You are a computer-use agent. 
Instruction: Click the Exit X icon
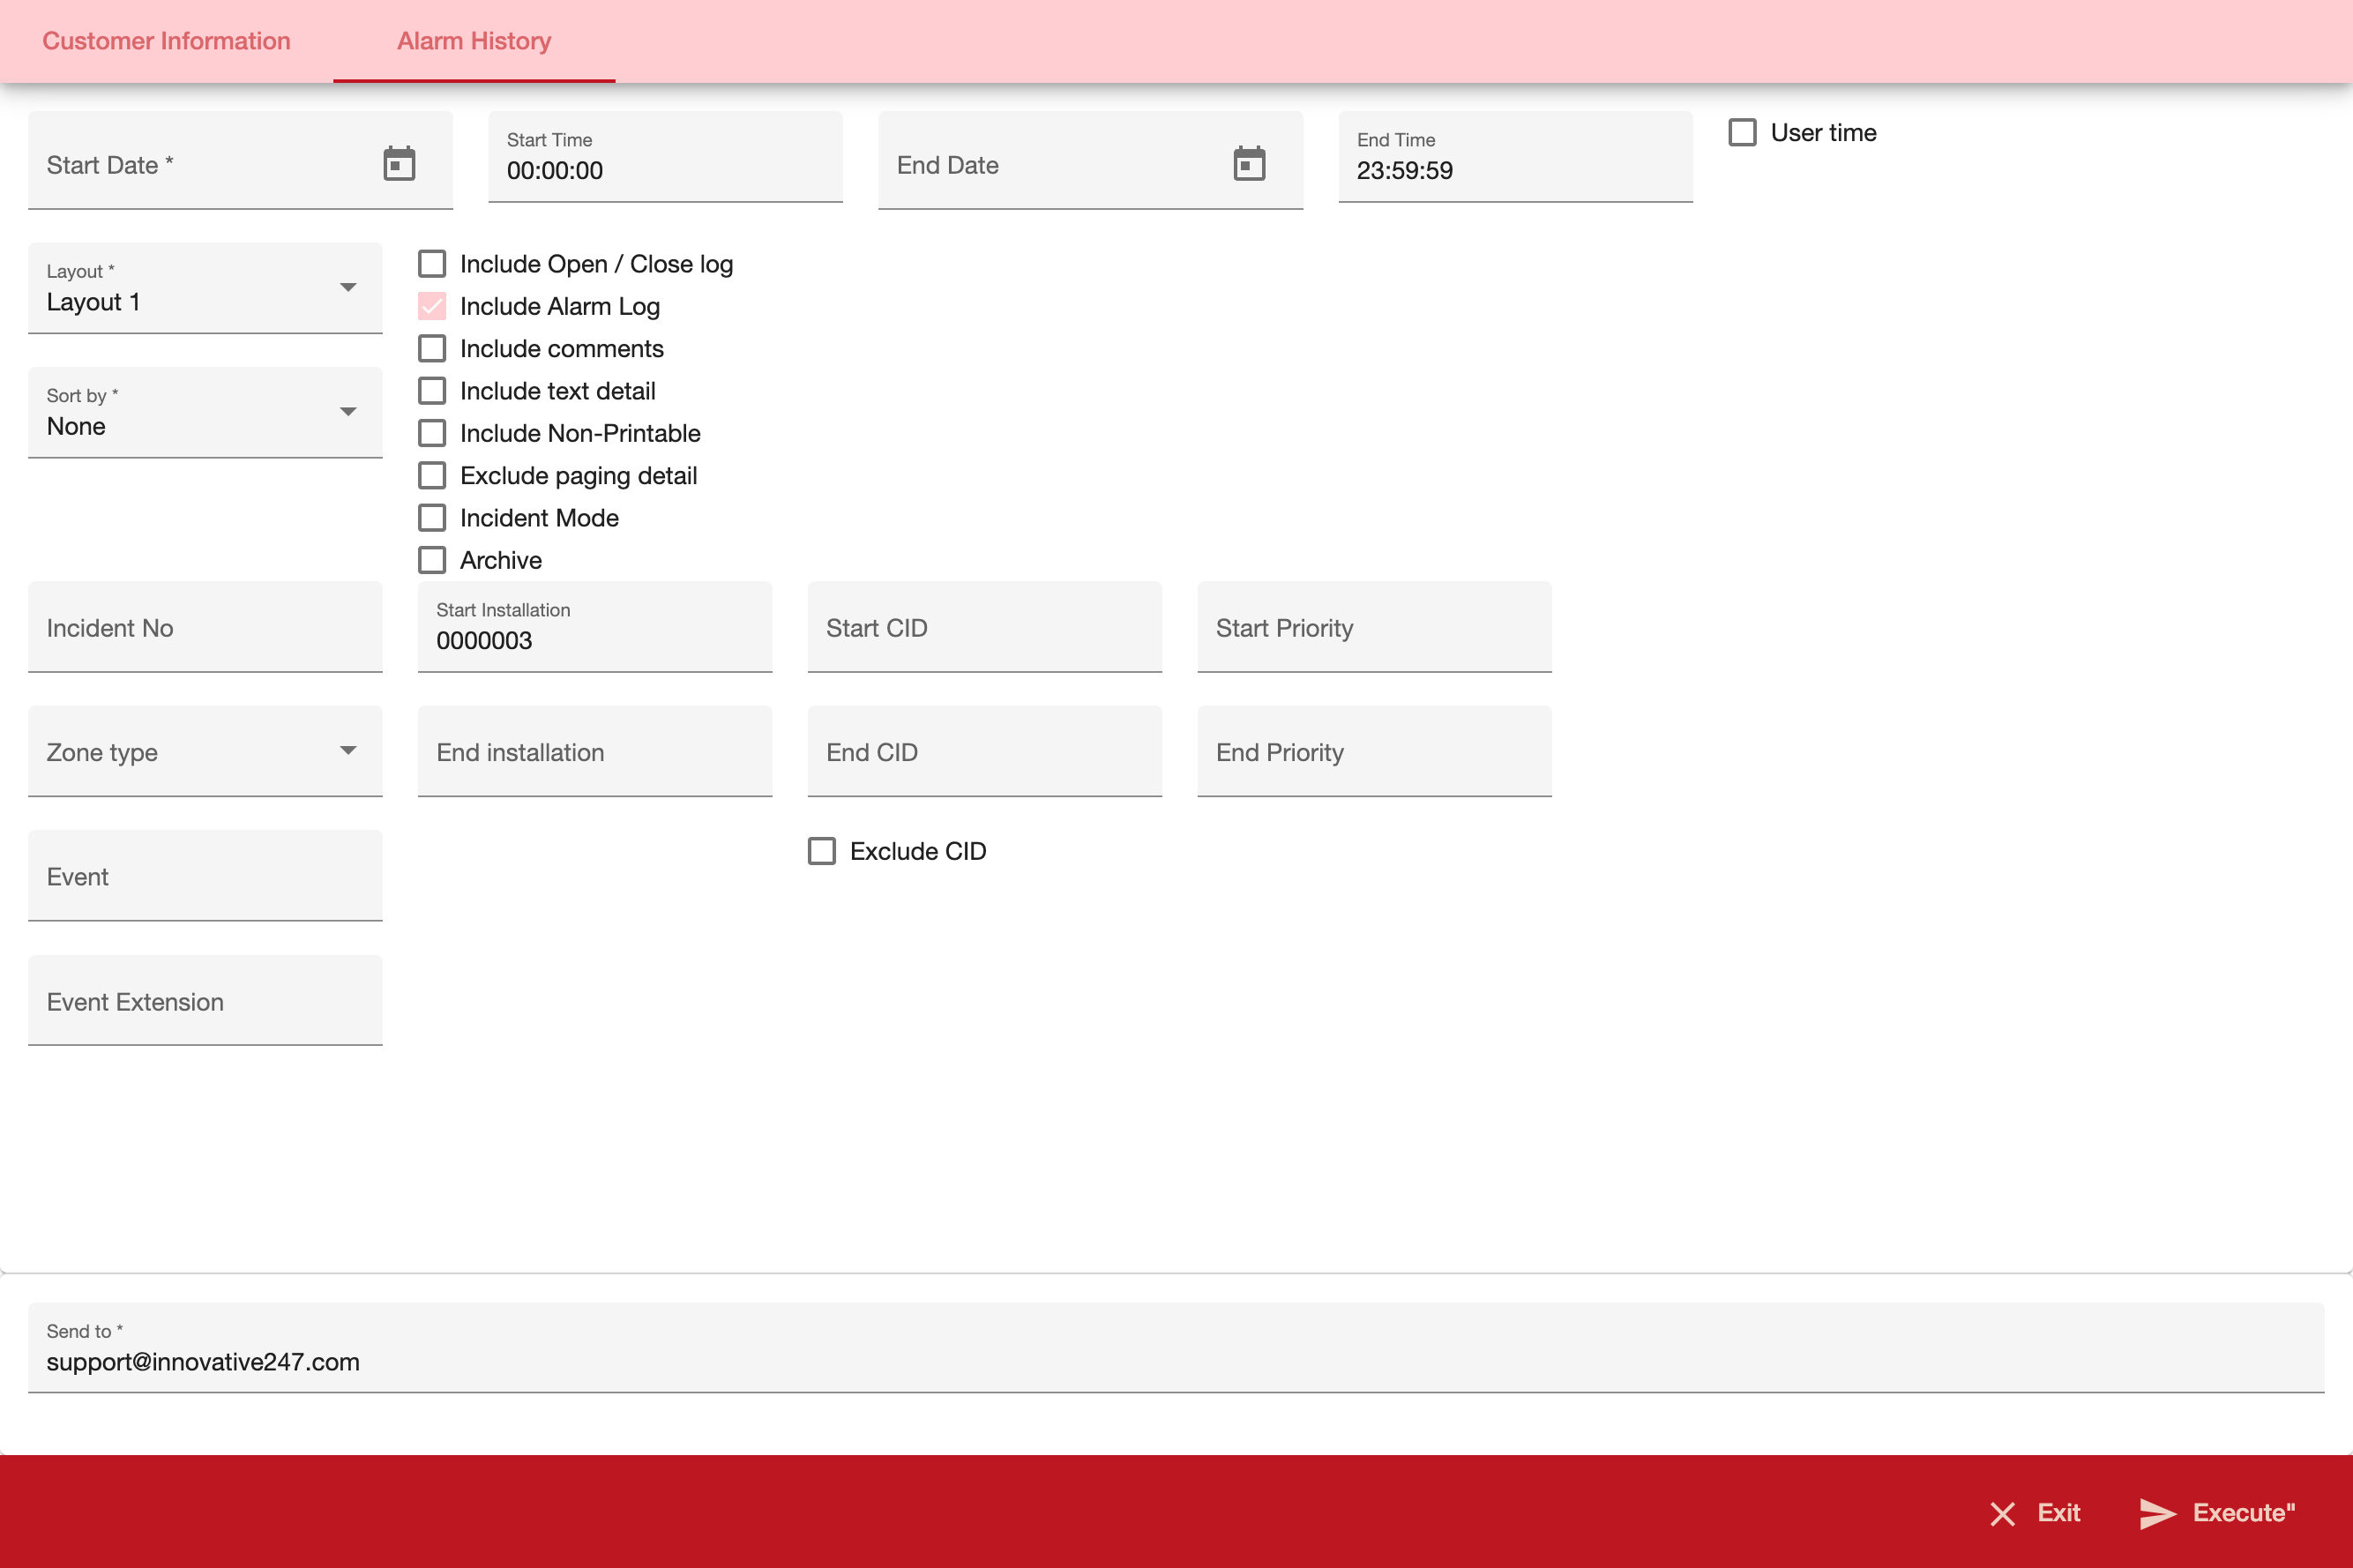tap(2002, 1513)
